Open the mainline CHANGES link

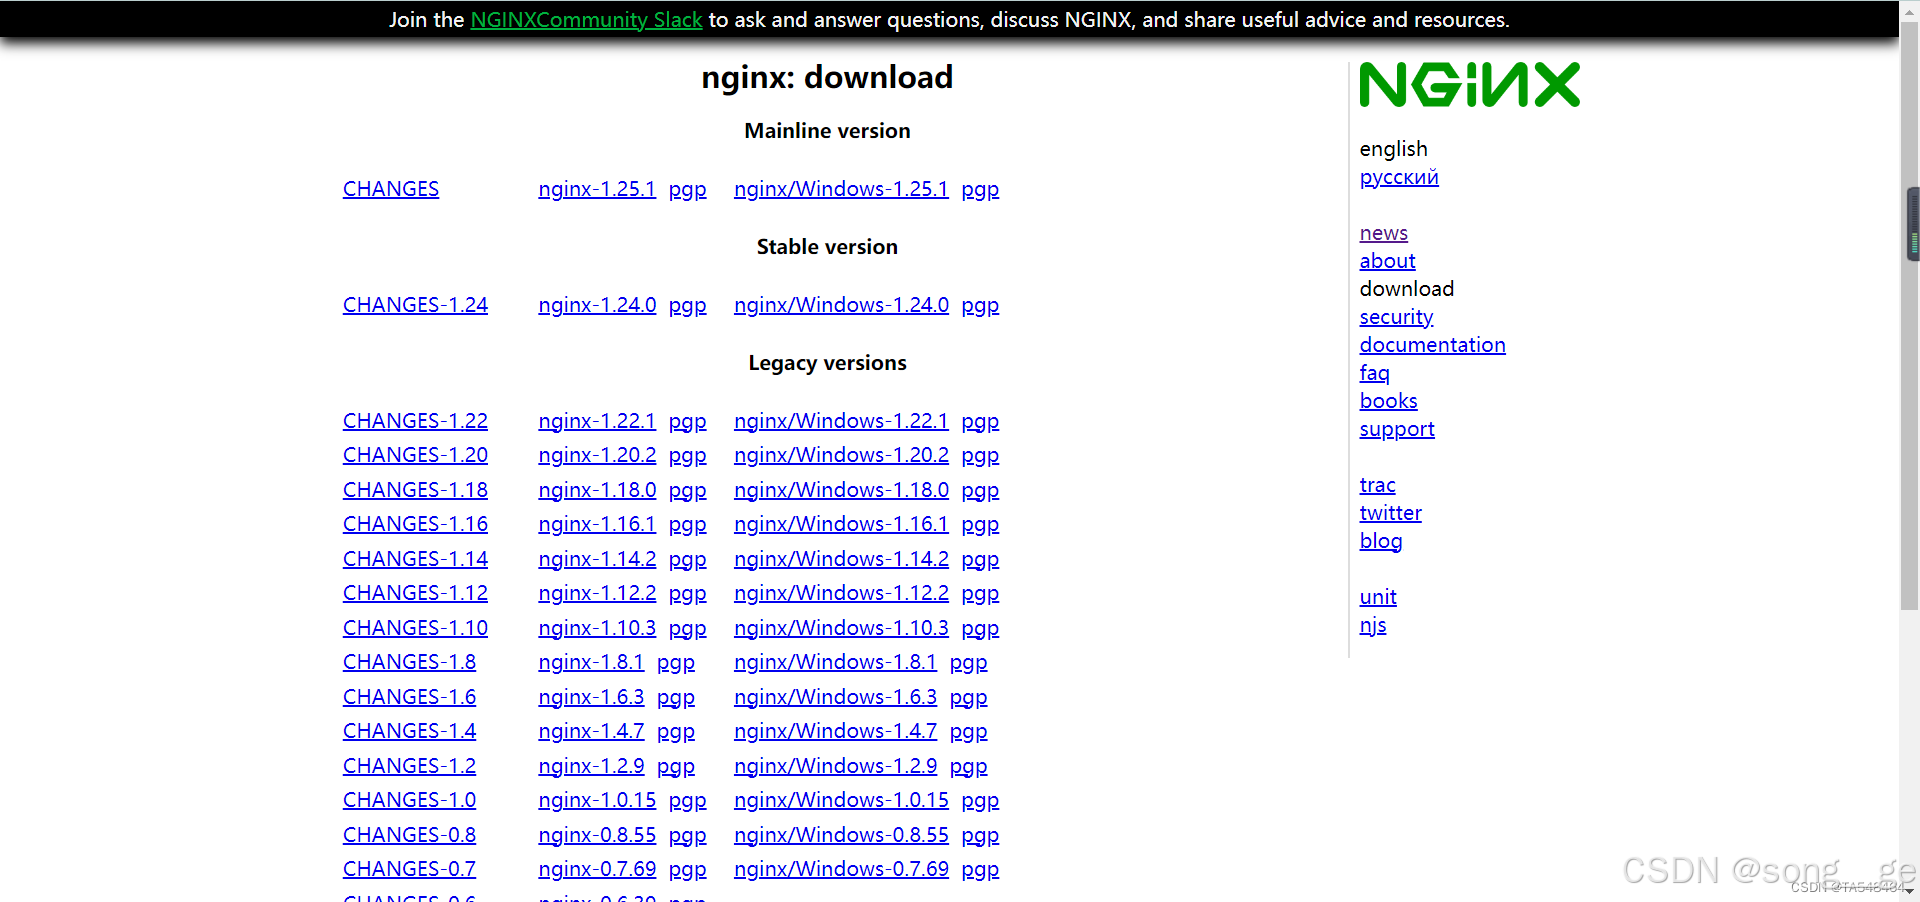click(391, 189)
